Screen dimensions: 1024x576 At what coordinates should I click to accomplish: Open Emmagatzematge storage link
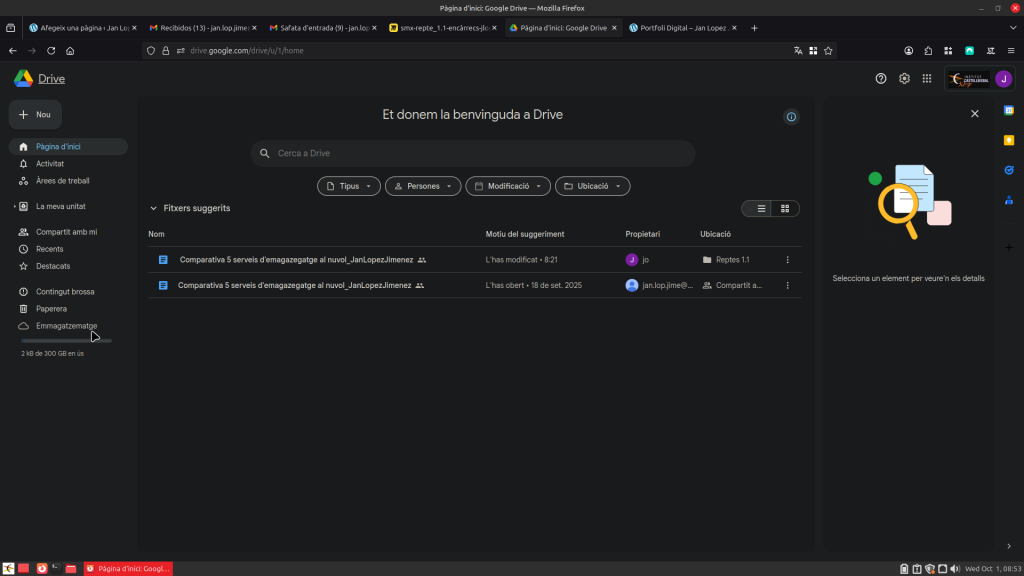coord(66,326)
